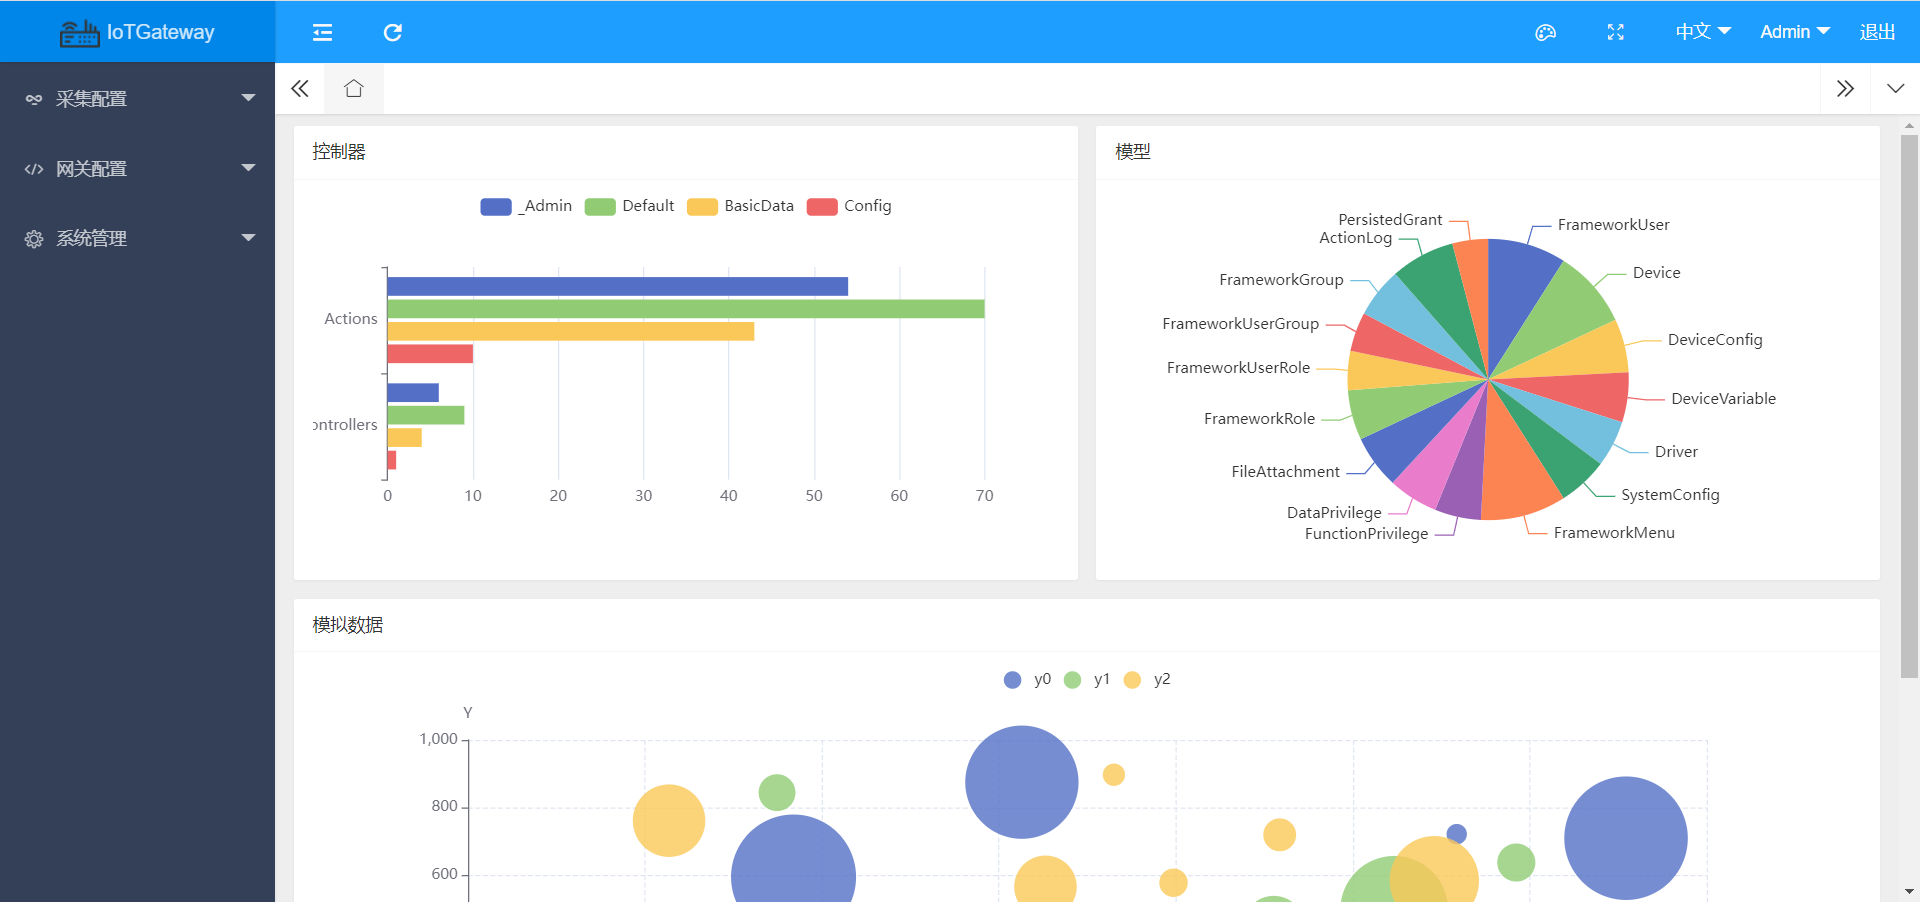Click the blue _Admin Actions bar

coord(617,287)
